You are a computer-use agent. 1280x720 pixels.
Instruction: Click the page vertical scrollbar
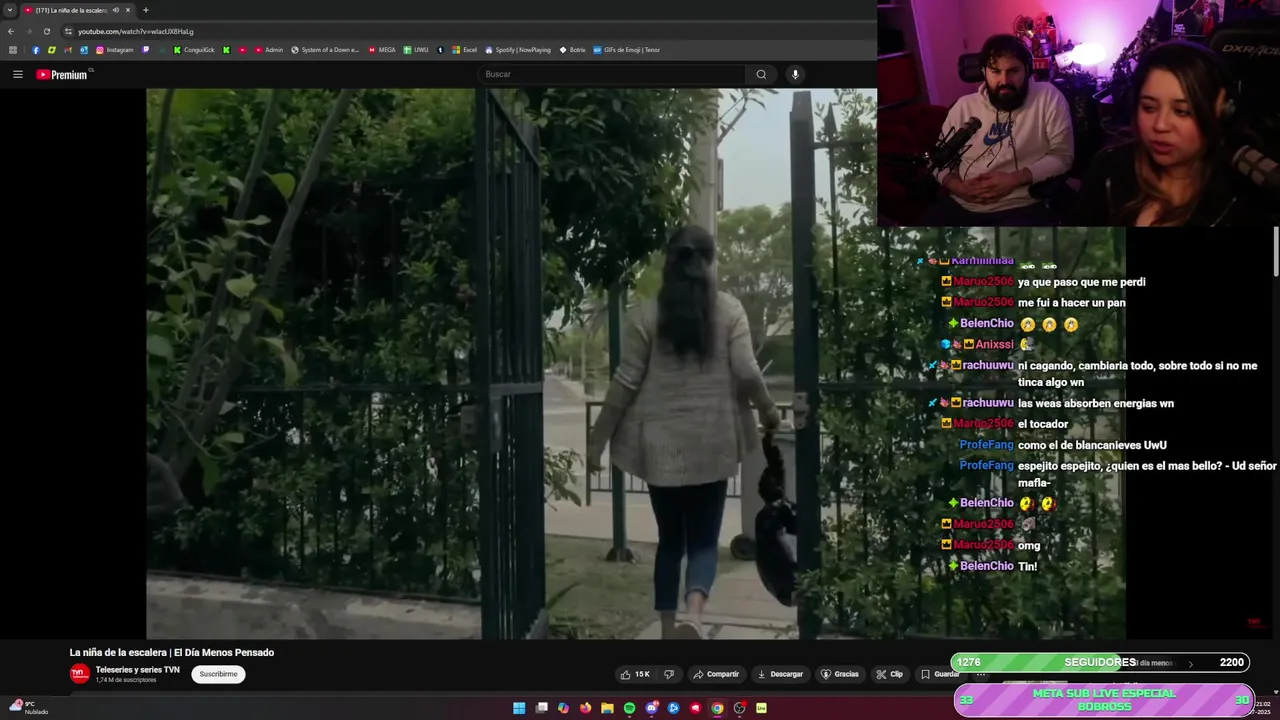tap(1276, 252)
